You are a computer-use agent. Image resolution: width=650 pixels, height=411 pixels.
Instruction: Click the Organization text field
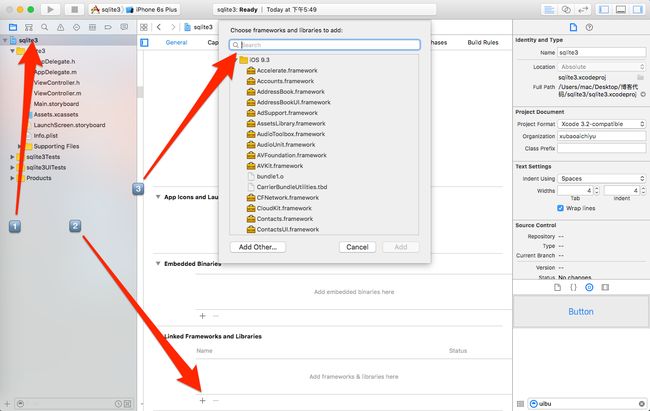[x=601, y=136]
